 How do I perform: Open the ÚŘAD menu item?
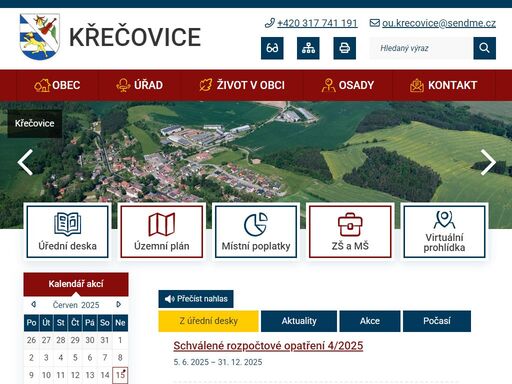(140, 85)
